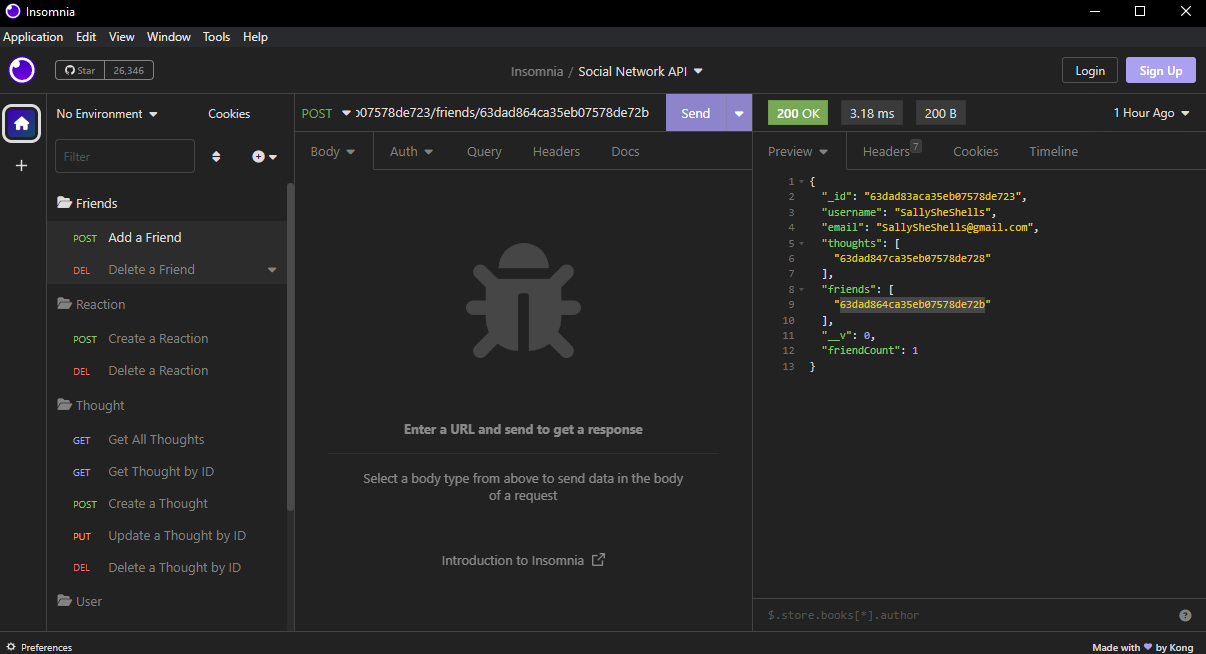Screen dimensions: 1206x654
Task: Click the sort order arrows icon
Action: pos(216,156)
